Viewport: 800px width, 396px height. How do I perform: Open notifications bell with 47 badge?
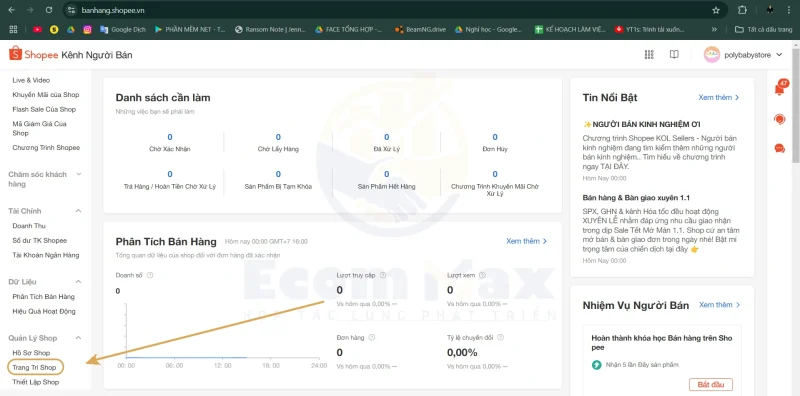780,89
